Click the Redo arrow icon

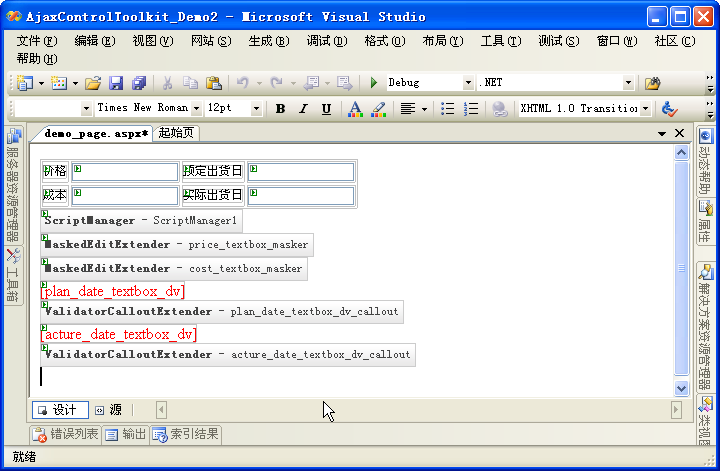click(x=277, y=83)
